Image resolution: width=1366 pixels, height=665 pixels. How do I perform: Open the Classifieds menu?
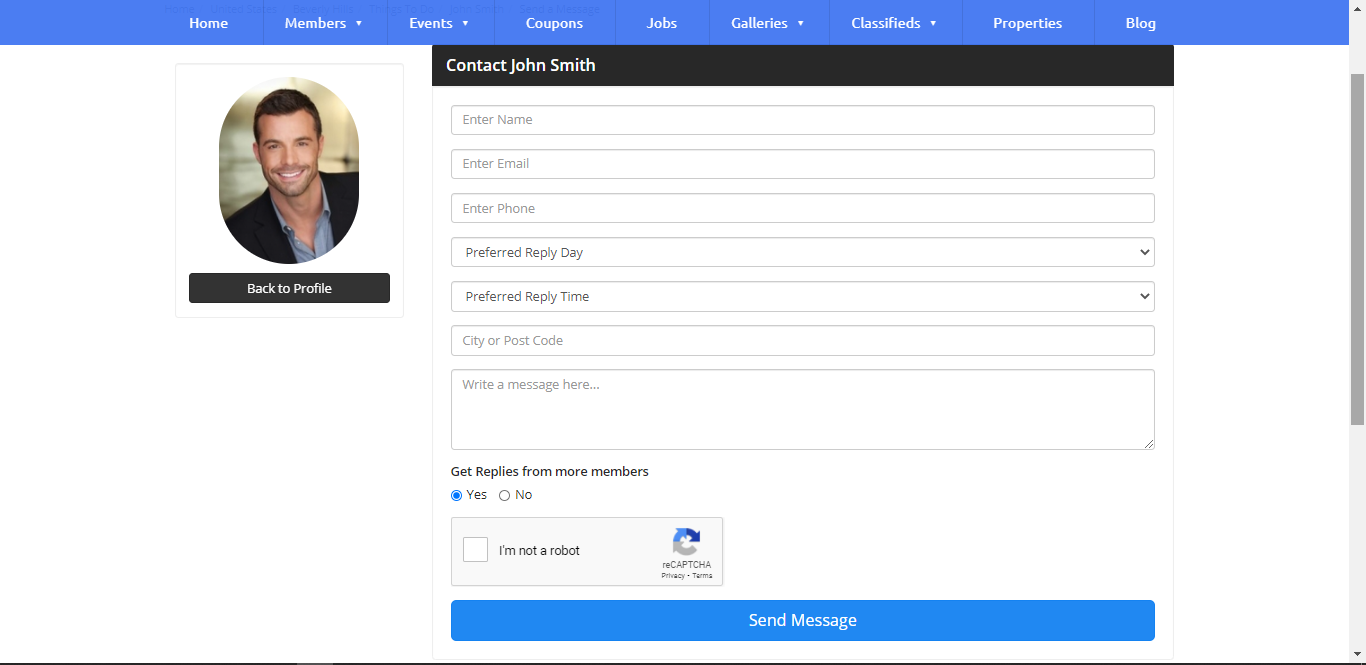click(886, 23)
